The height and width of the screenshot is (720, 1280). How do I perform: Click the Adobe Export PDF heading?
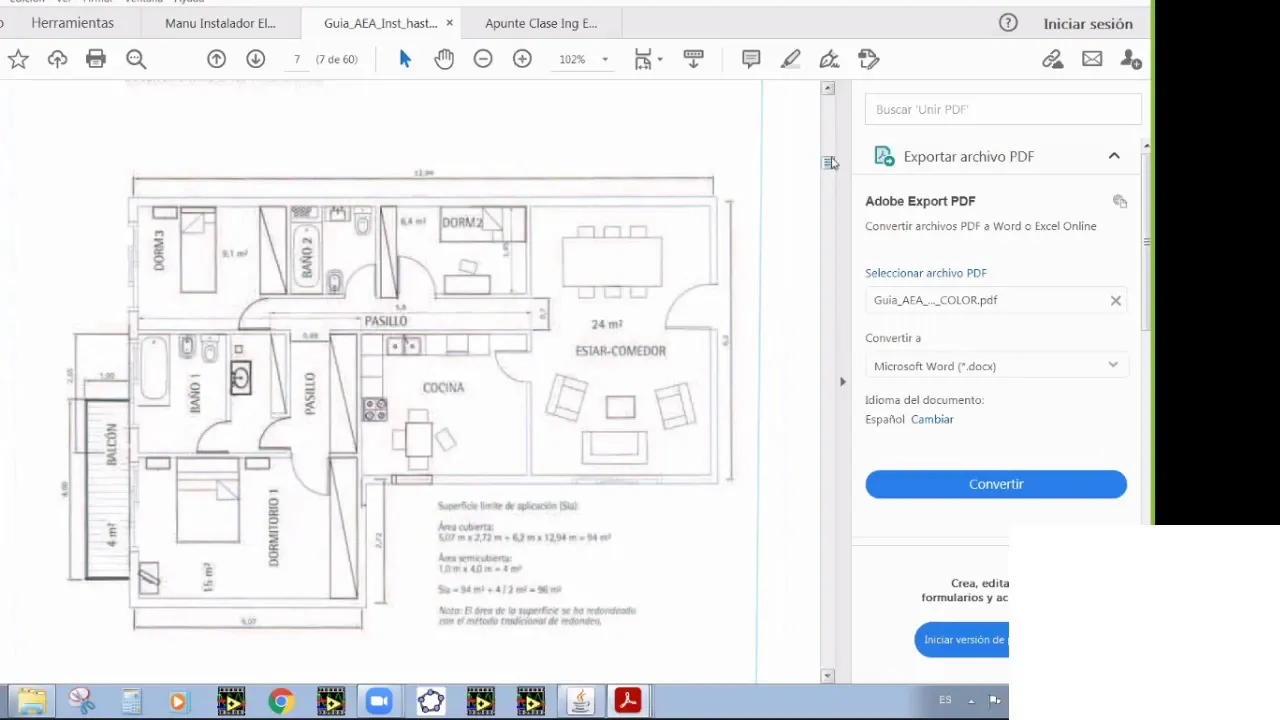pyautogui.click(x=920, y=201)
